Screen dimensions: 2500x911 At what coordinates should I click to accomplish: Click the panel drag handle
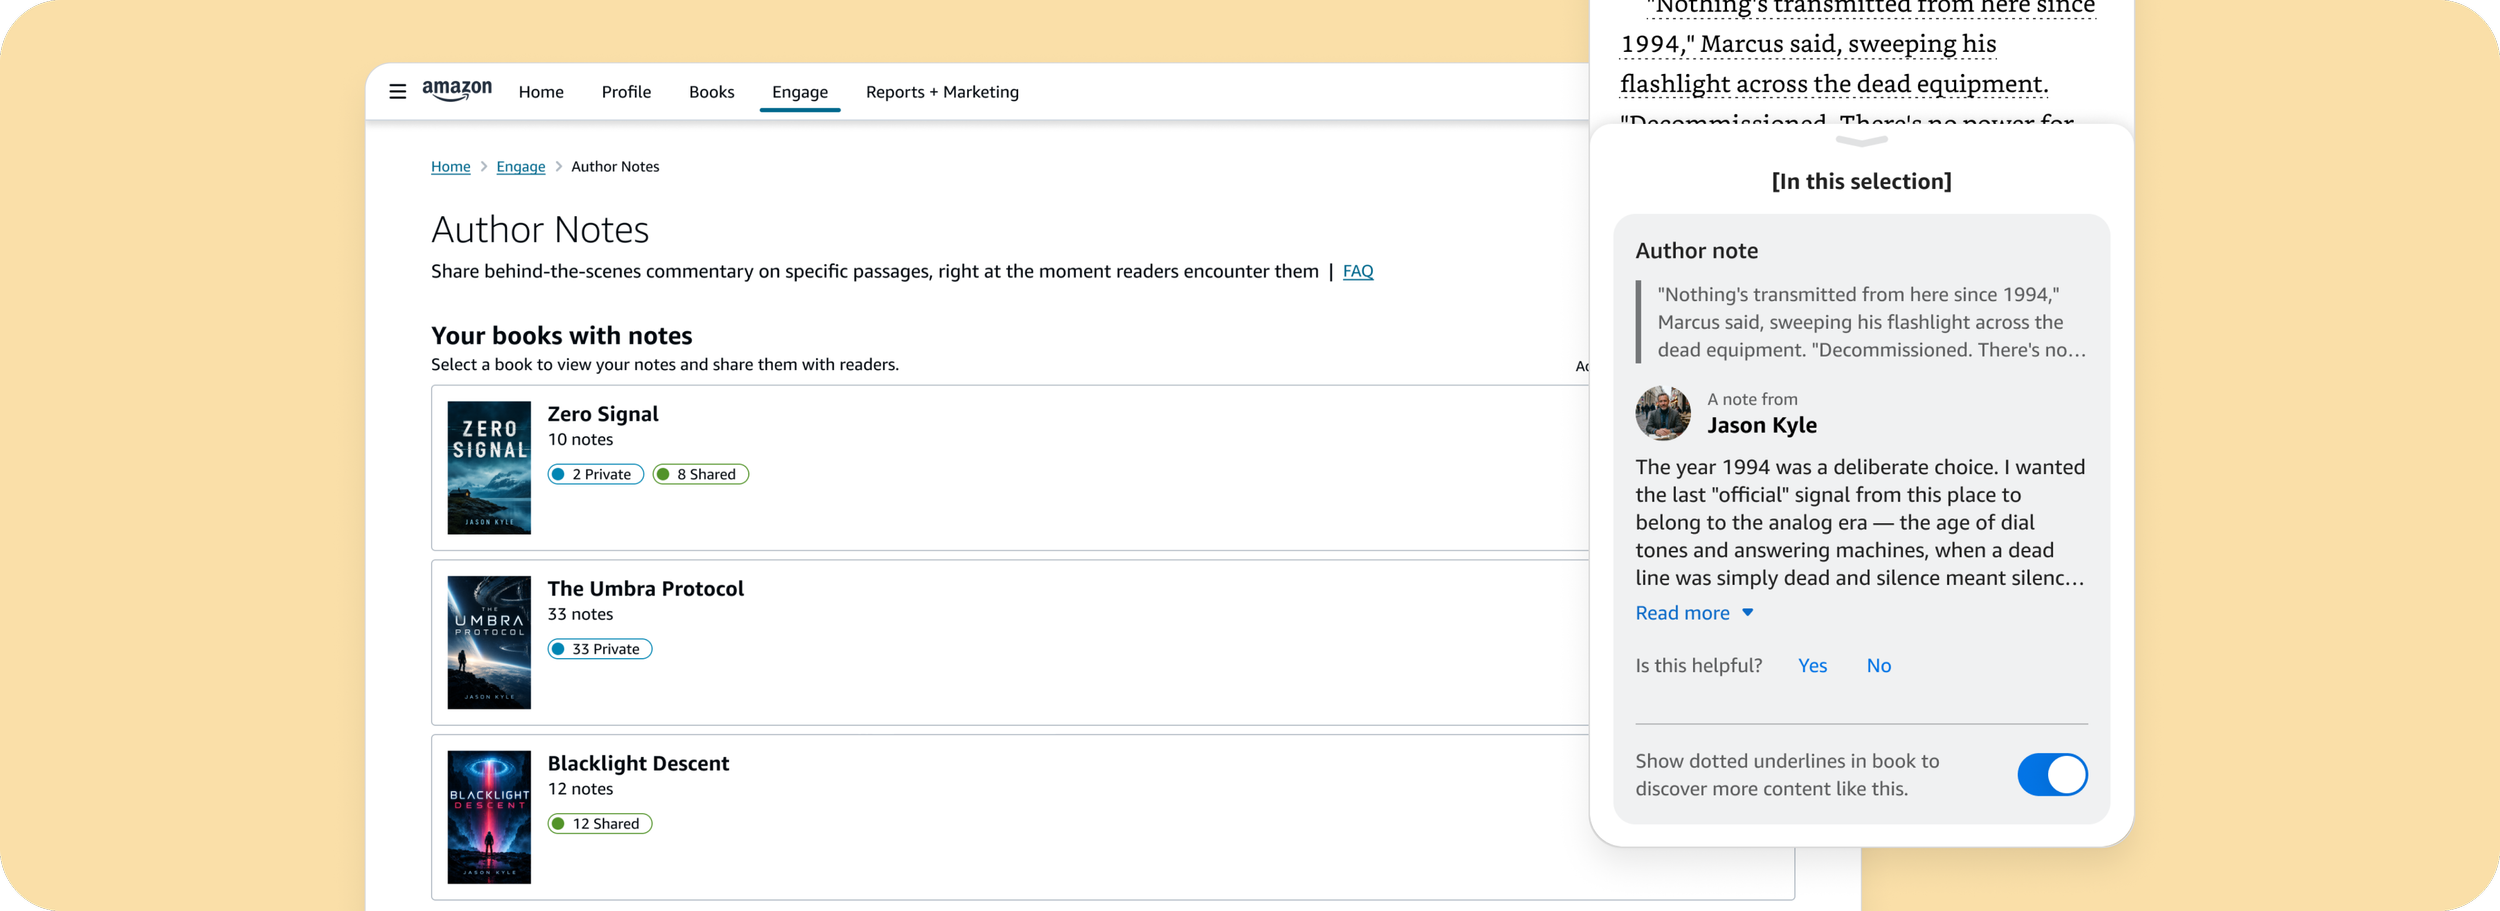(1861, 142)
